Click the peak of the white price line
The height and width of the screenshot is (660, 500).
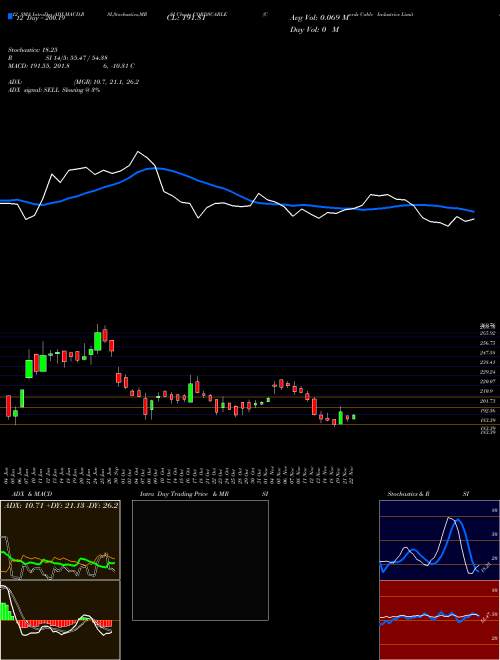point(138,152)
